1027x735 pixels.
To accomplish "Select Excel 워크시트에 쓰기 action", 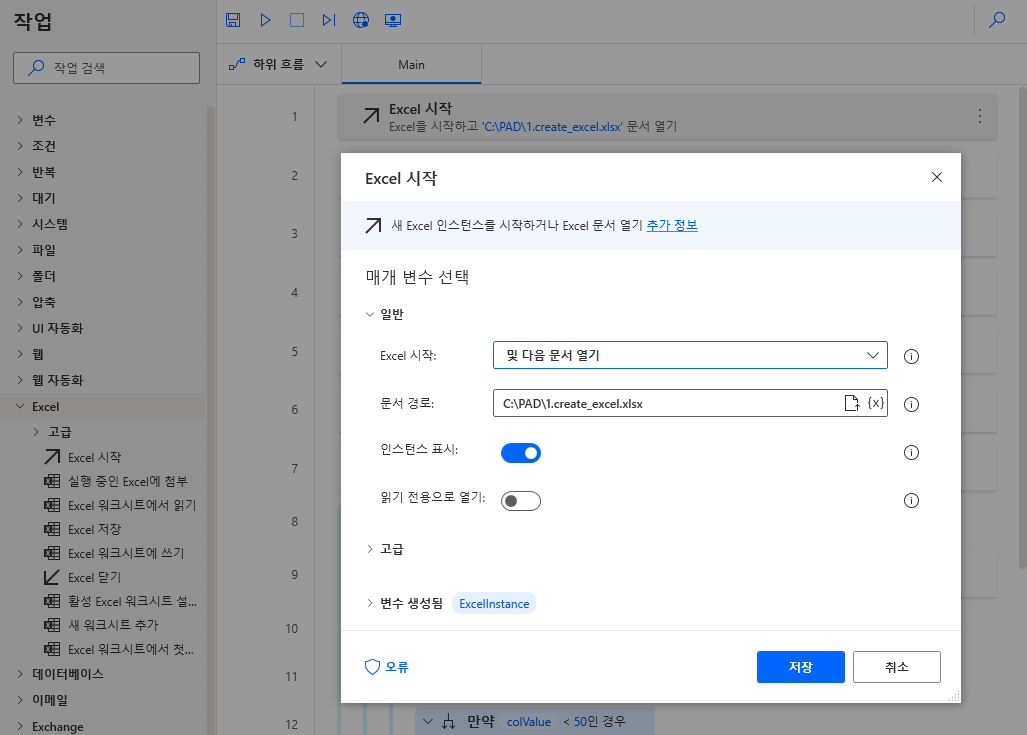I will click(x=114, y=554).
